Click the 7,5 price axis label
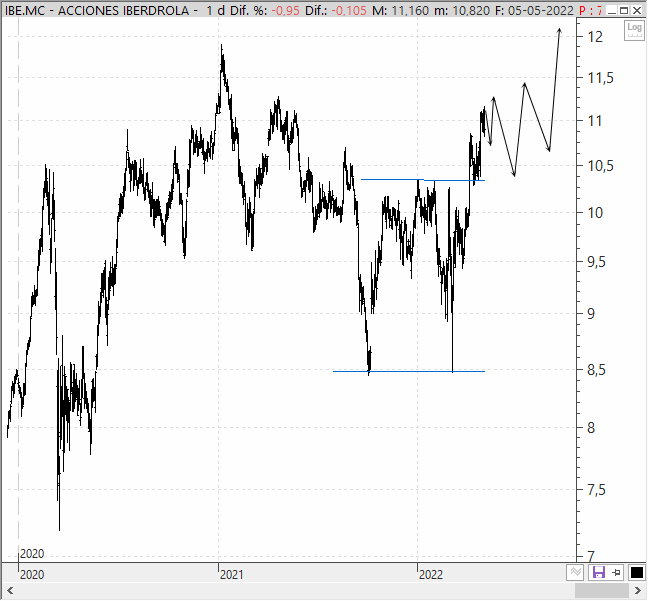Image resolution: width=648 pixels, height=601 pixels. 597,490
